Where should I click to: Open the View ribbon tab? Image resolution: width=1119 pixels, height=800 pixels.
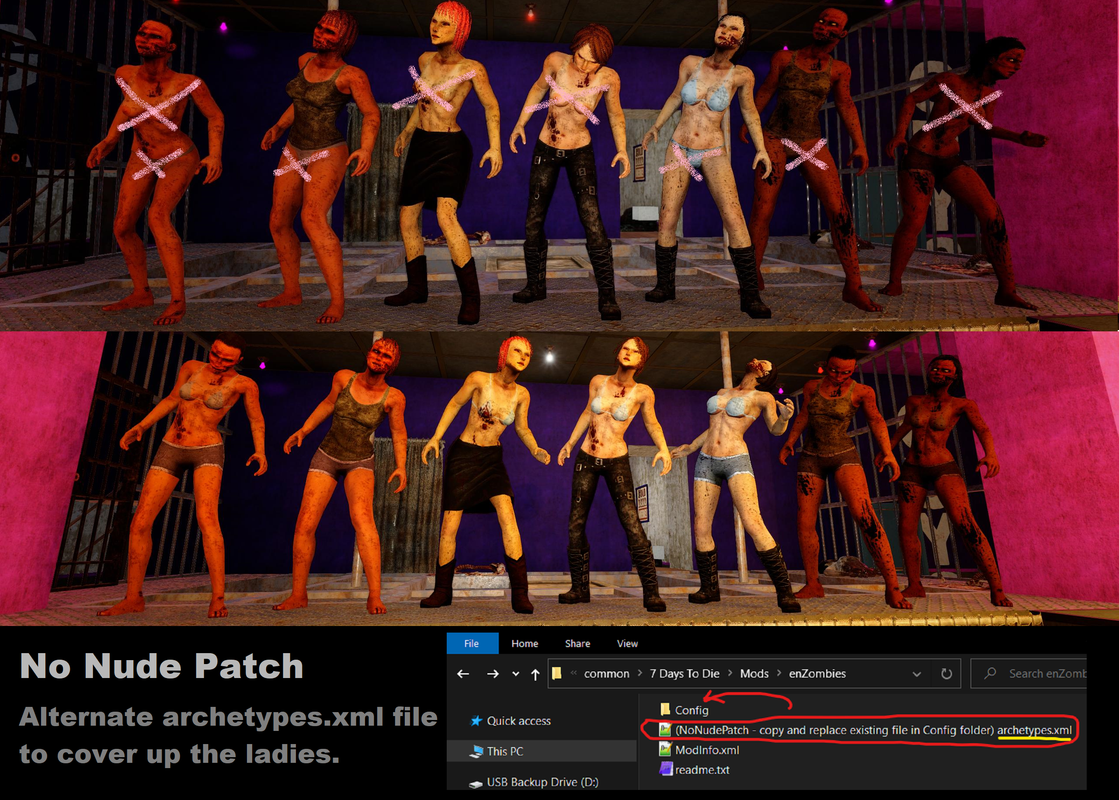pyautogui.click(x=627, y=643)
